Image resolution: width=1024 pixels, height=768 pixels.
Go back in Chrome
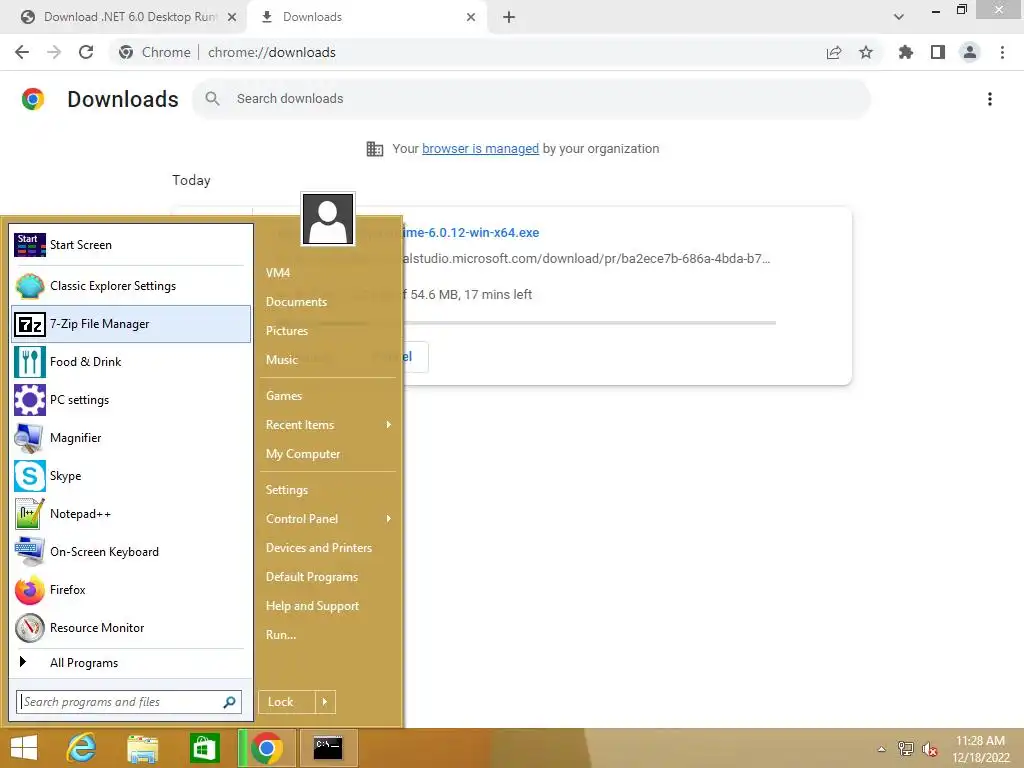point(22,52)
